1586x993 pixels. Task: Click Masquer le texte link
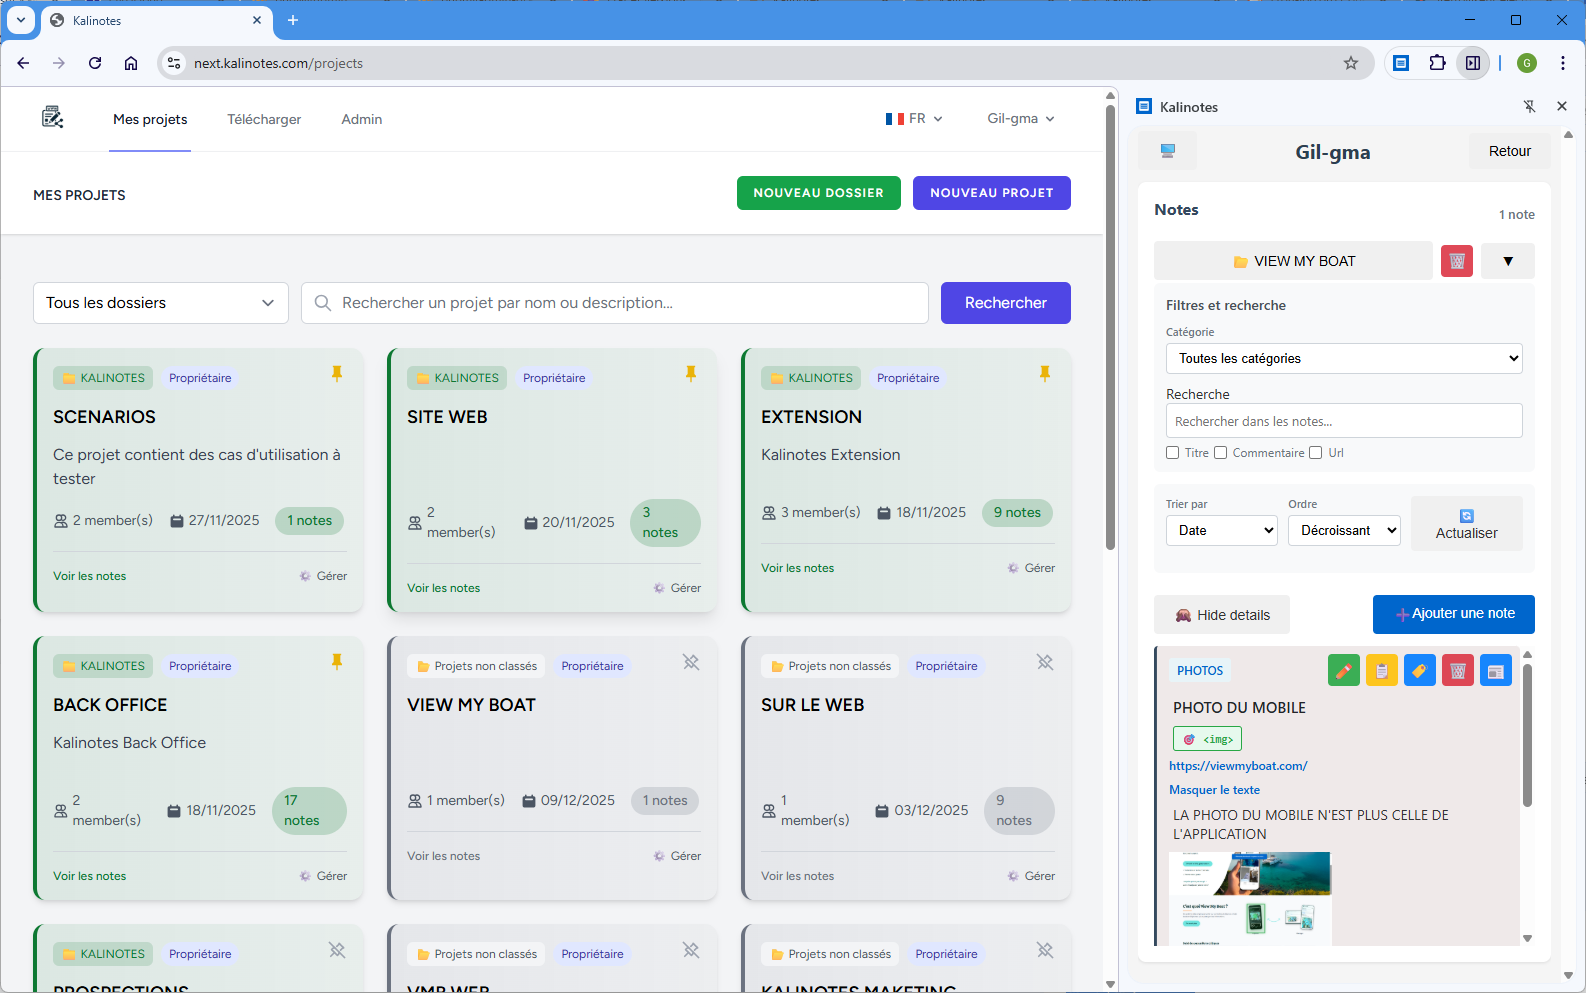tap(1214, 790)
